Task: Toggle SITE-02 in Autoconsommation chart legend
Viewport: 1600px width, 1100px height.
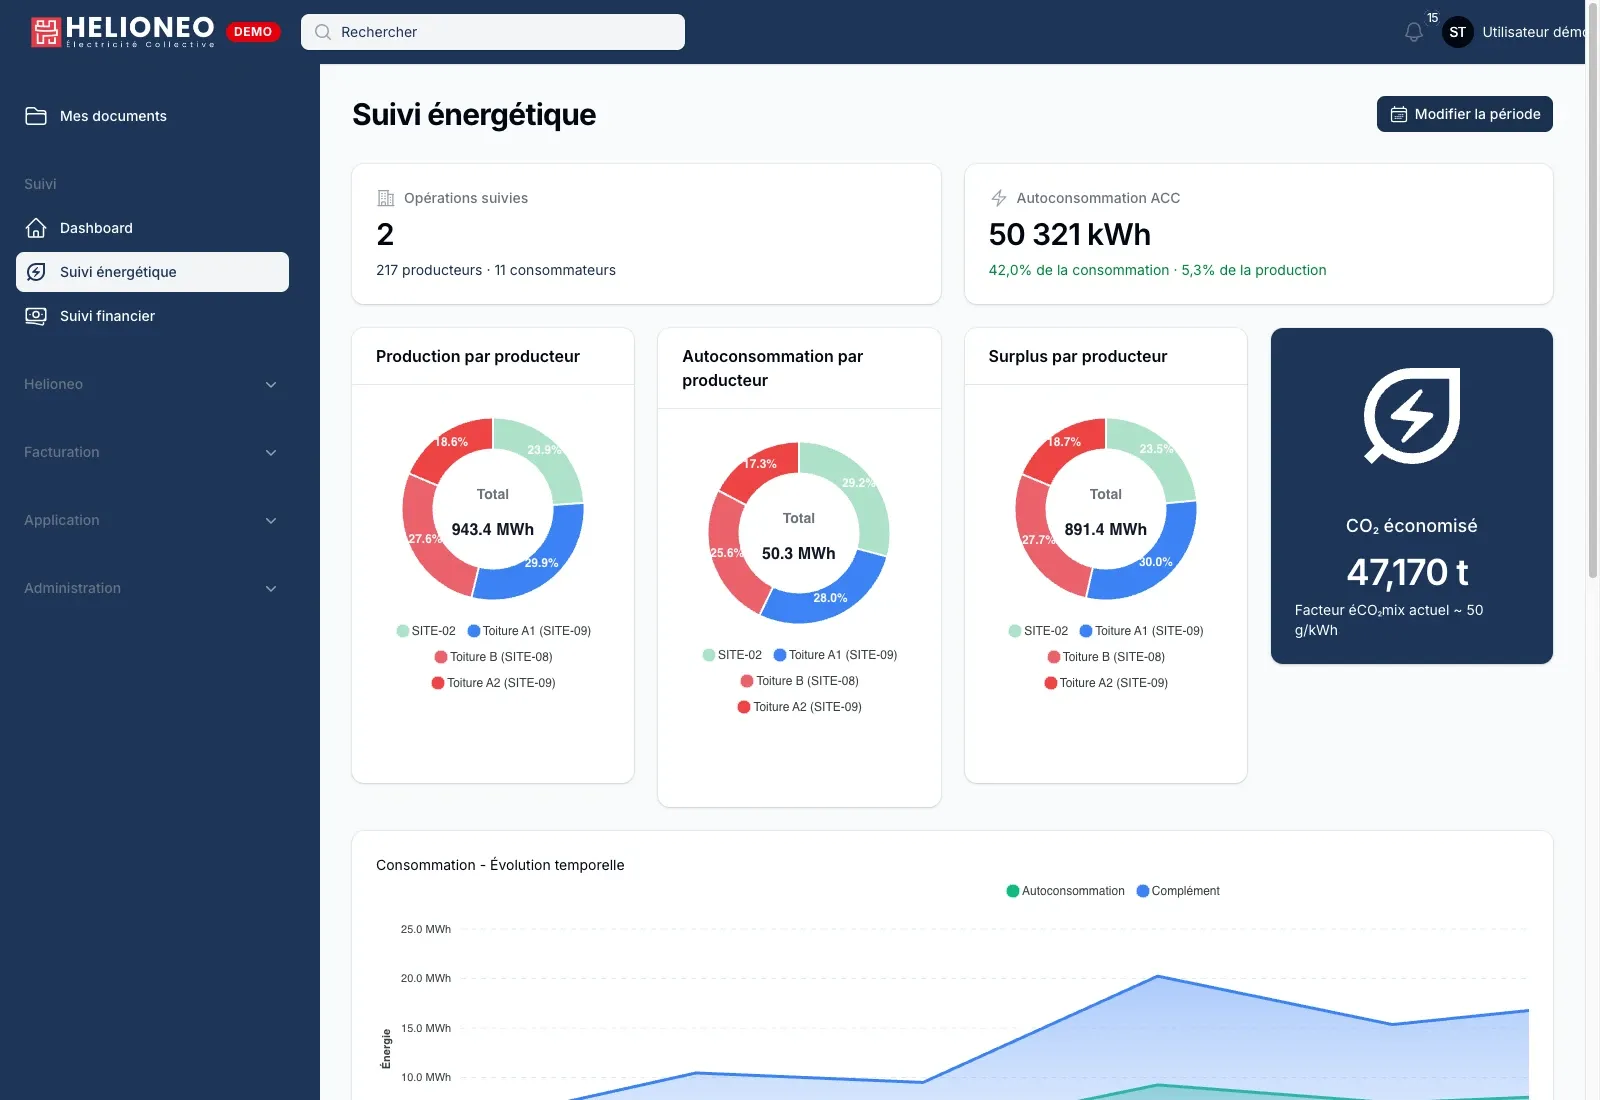Action: [732, 655]
